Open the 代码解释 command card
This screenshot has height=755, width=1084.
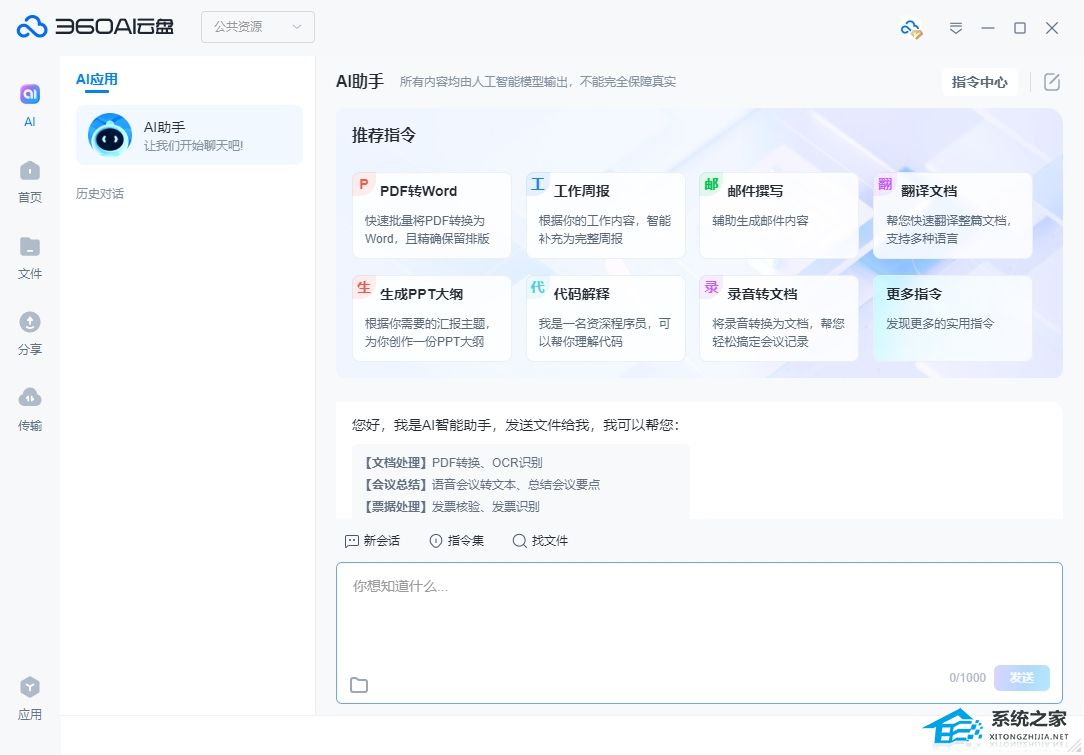pos(606,319)
